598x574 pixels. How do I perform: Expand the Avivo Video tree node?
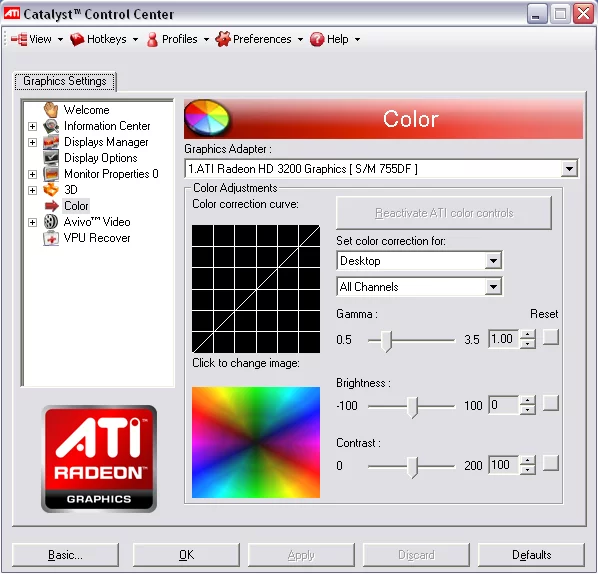tap(32, 222)
